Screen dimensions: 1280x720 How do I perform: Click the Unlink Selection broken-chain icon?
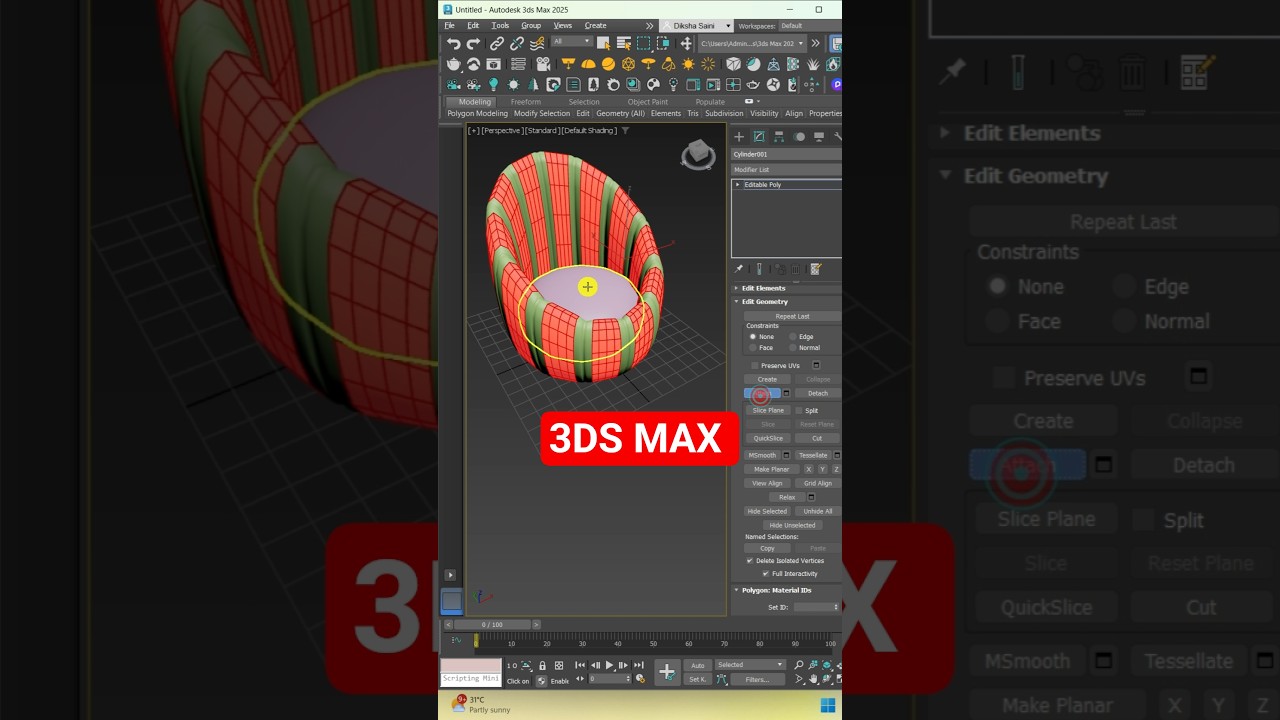tap(517, 43)
